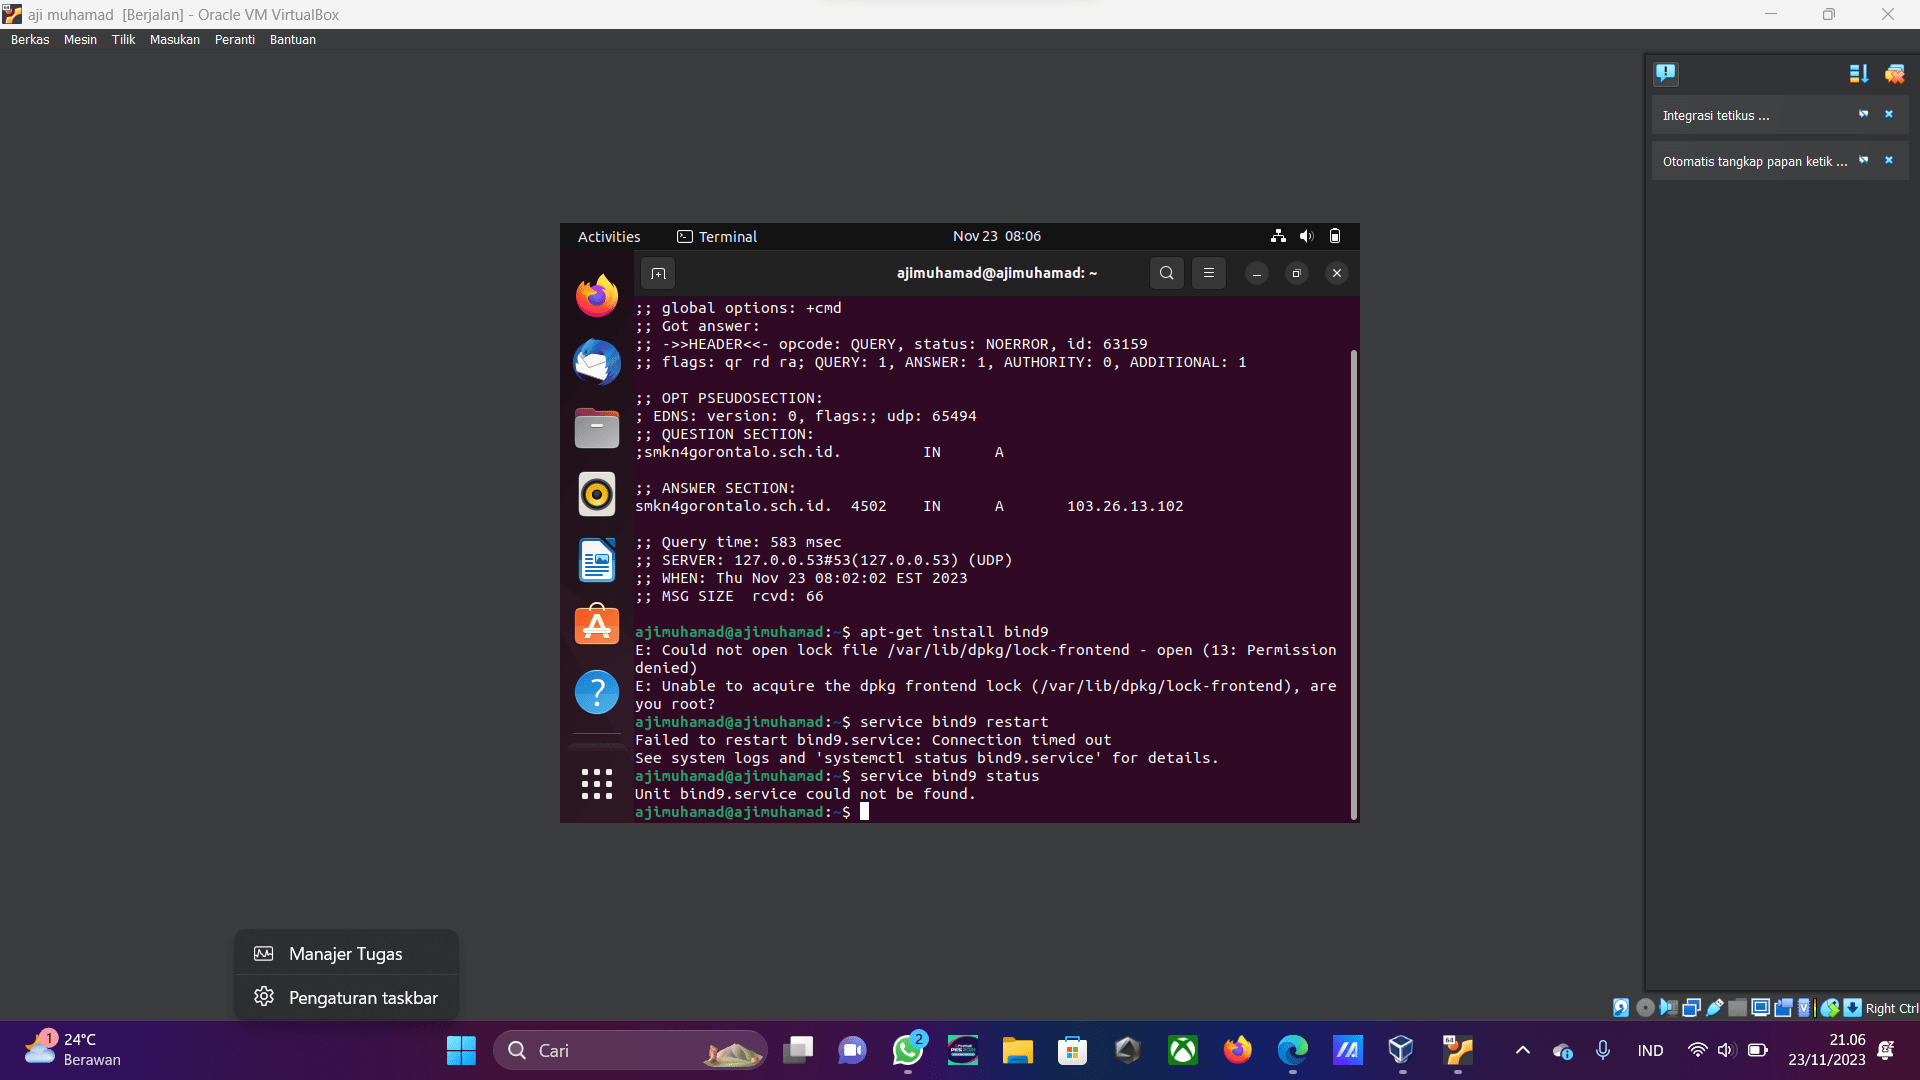1920x1080 pixels.
Task: Click the audio status icon in VirtualBox
Action: (1668, 1008)
